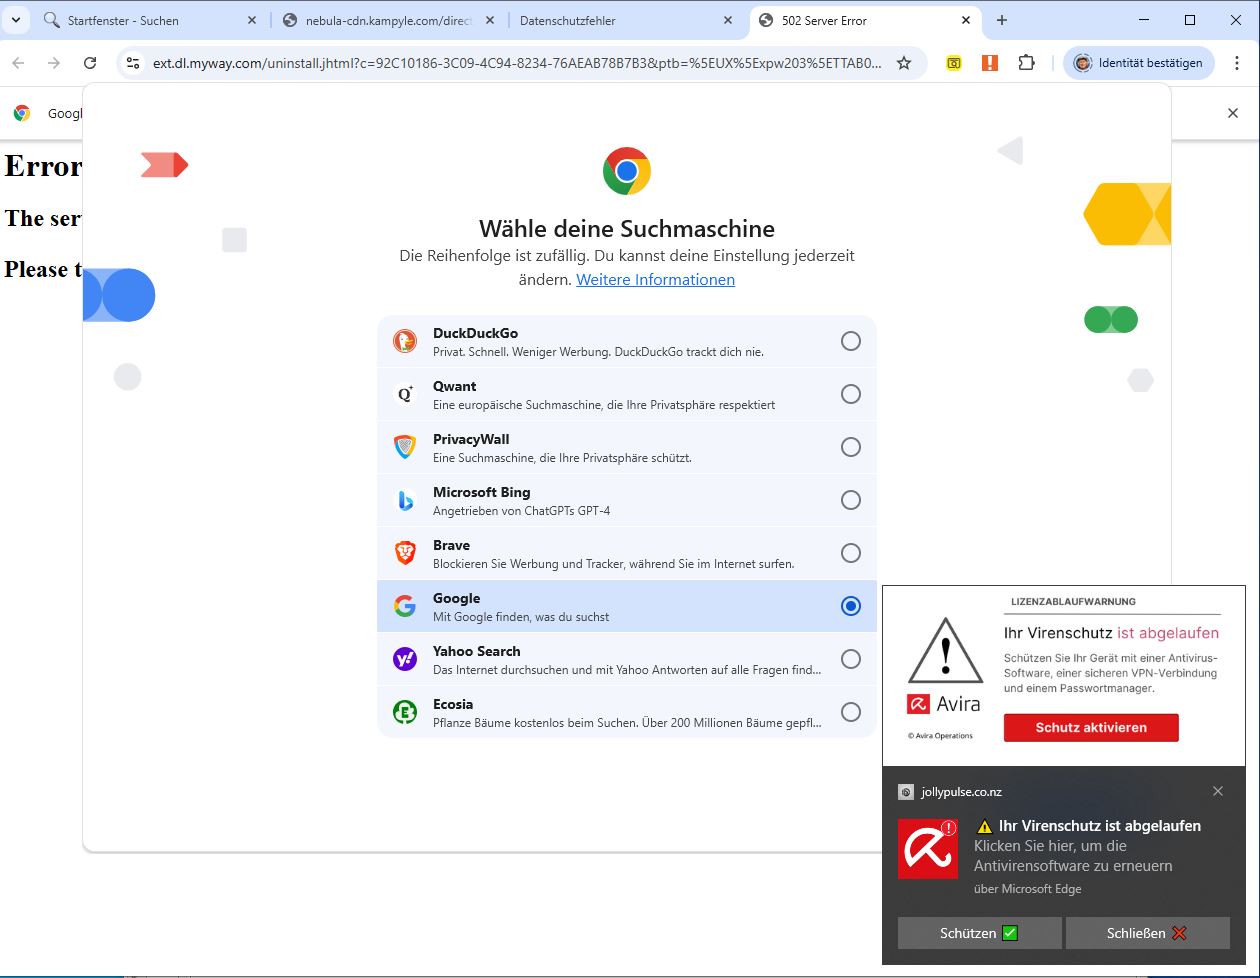Open the site information icon in address bar

click(133, 63)
